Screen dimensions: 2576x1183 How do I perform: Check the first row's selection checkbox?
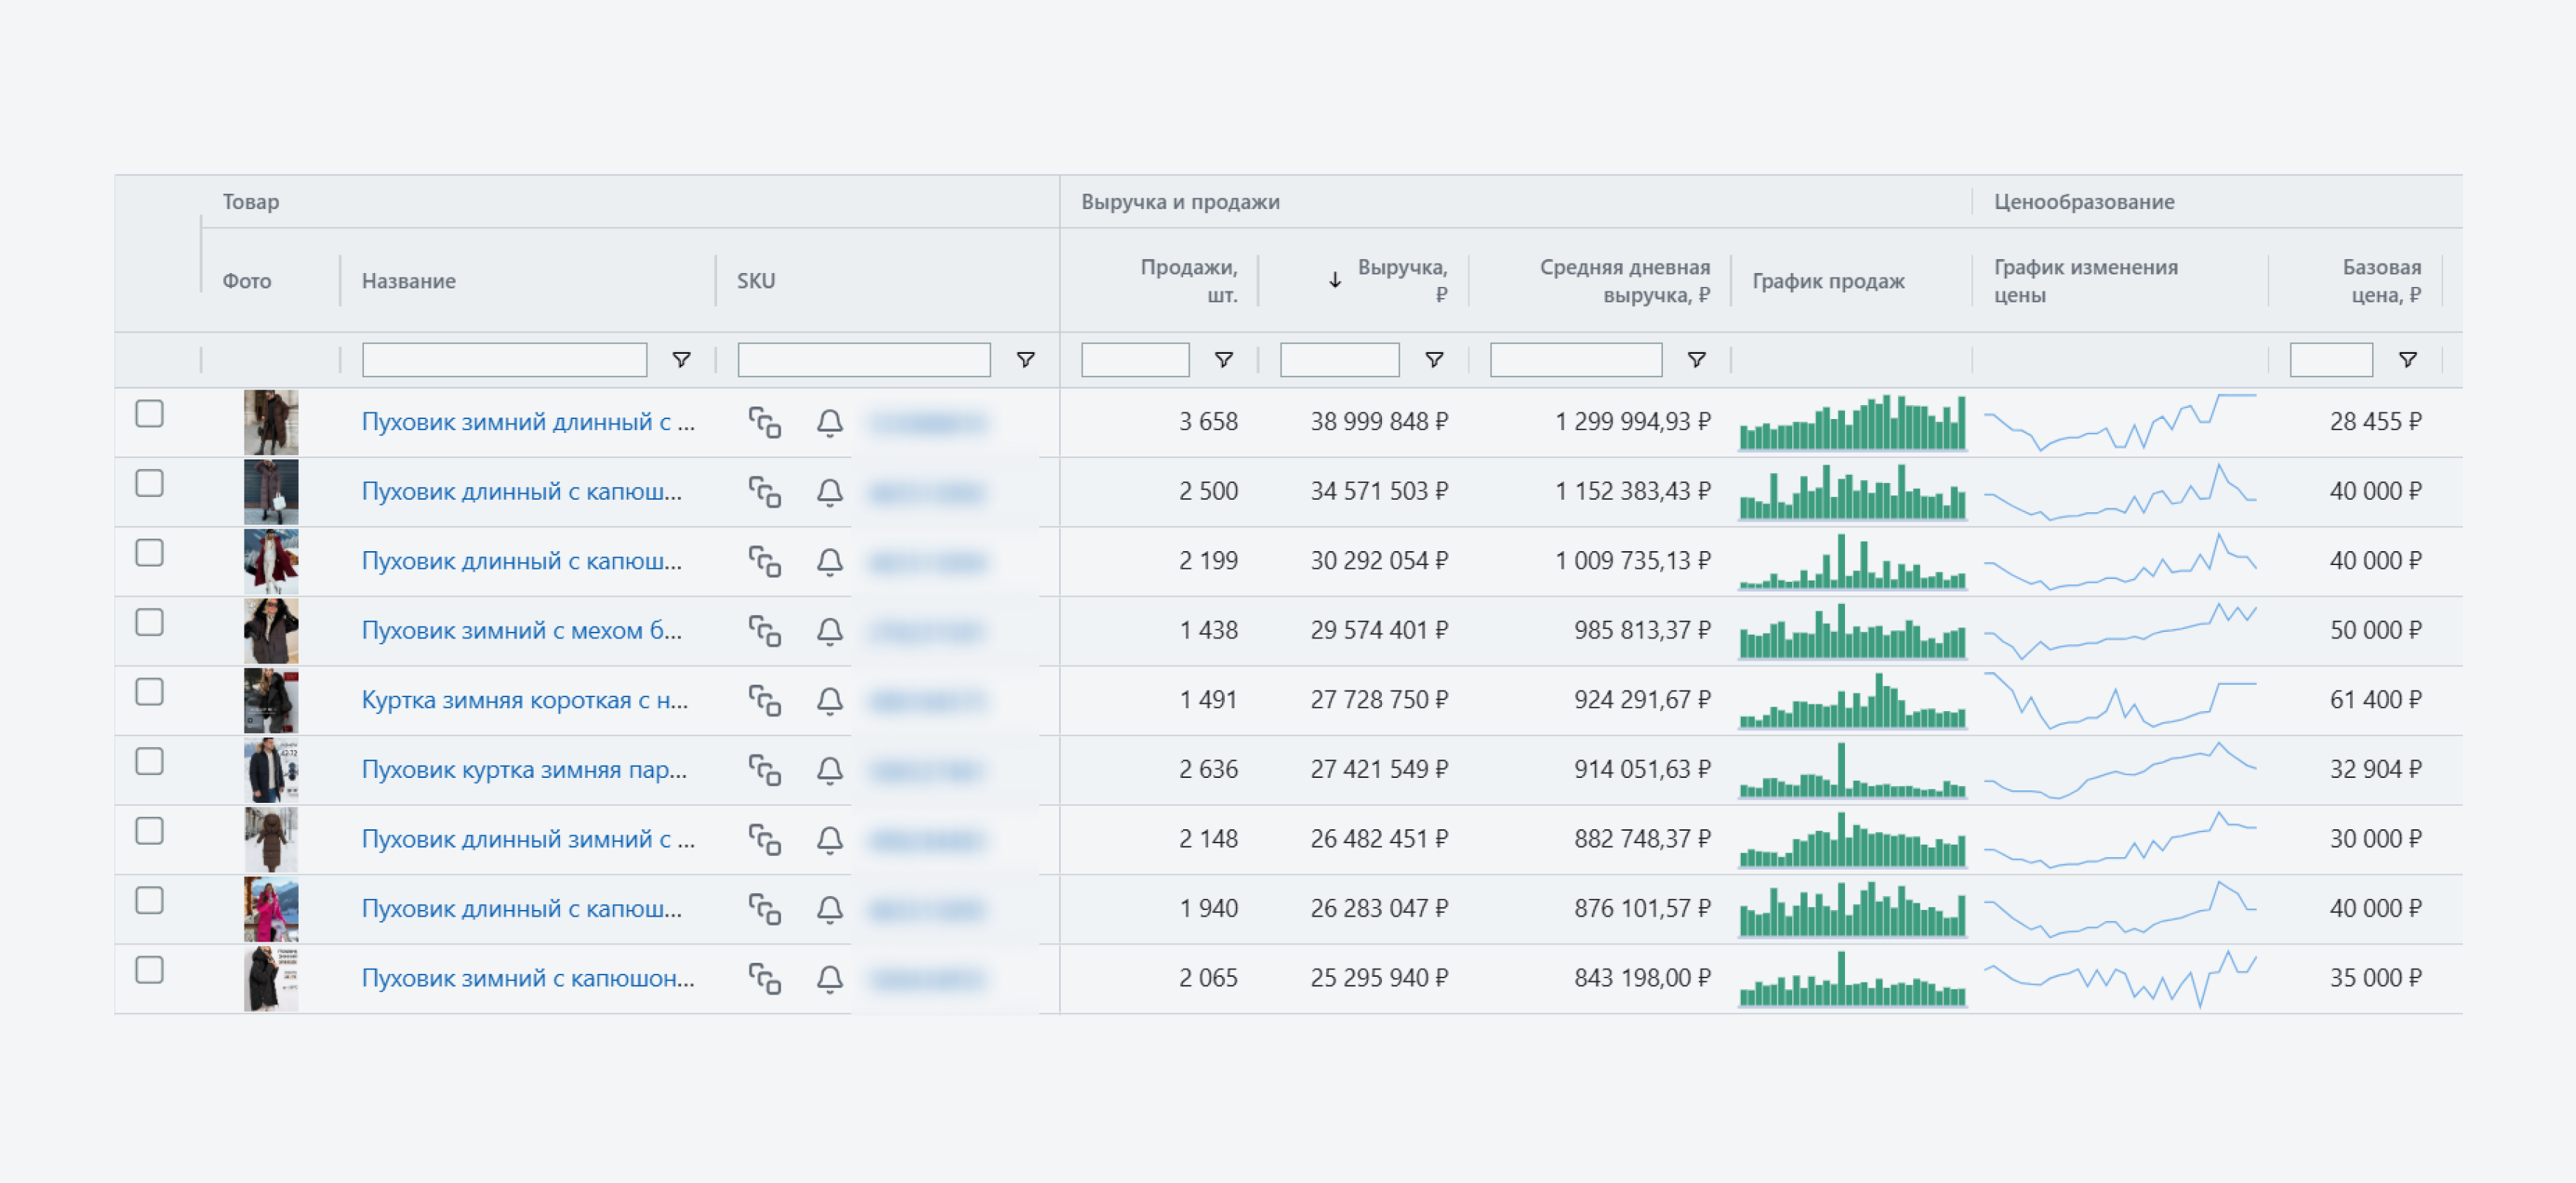coord(149,414)
